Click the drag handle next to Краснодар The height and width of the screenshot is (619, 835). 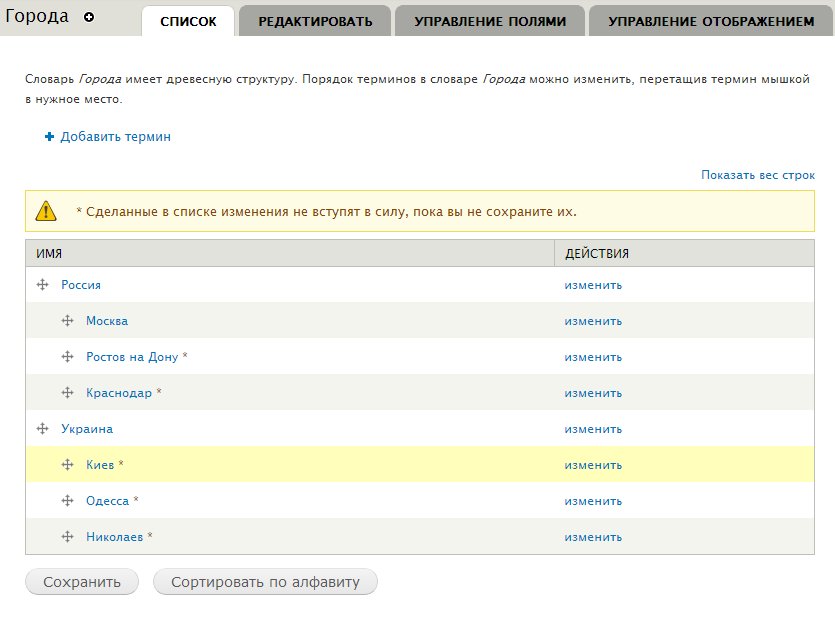point(68,393)
